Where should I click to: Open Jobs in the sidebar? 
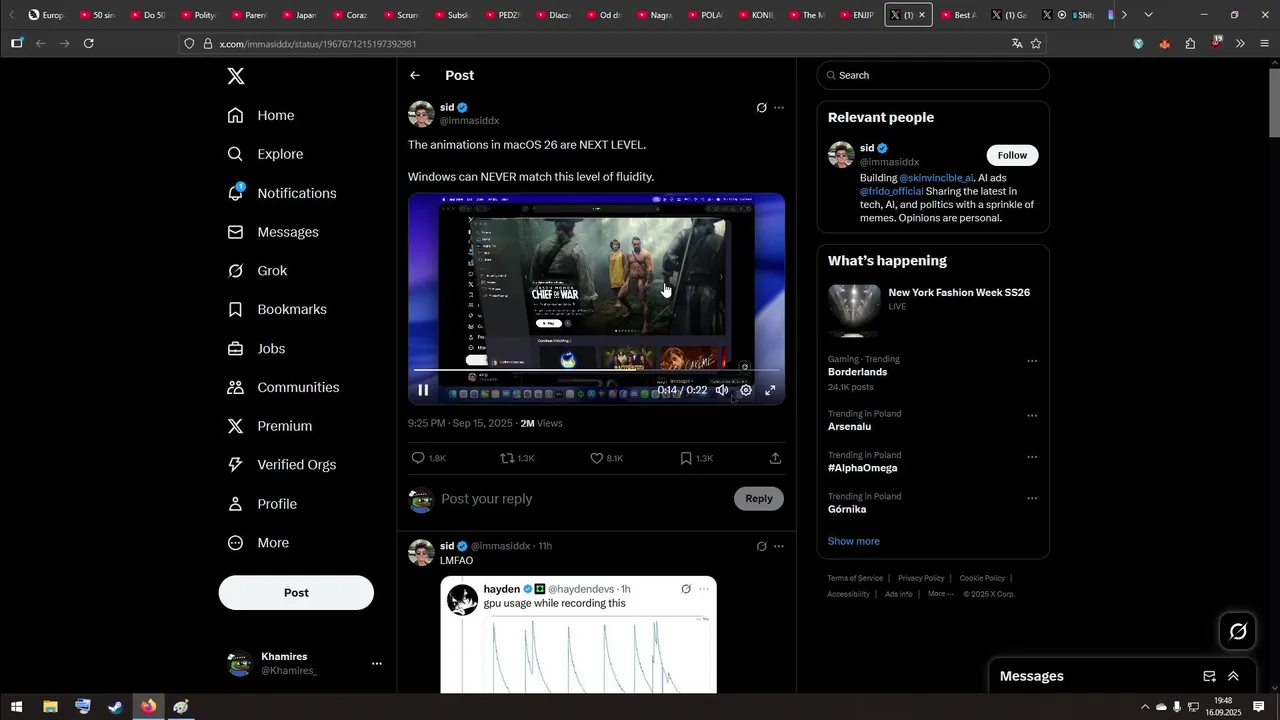point(256,349)
